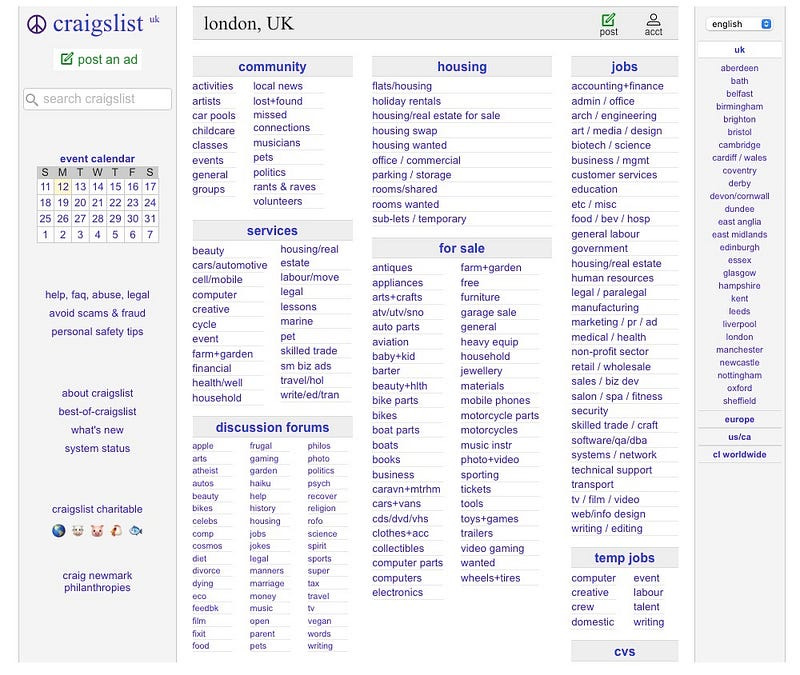Click the craigslist peace sign logo icon
Screen dimensions: 800x675
click(x=37, y=24)
